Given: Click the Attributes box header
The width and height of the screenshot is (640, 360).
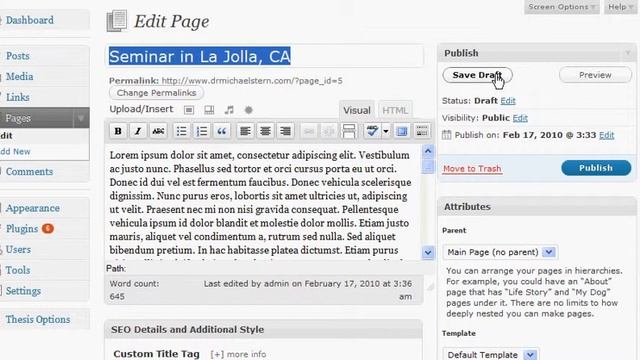Looking at the screenshot, I should click(537, 207).
